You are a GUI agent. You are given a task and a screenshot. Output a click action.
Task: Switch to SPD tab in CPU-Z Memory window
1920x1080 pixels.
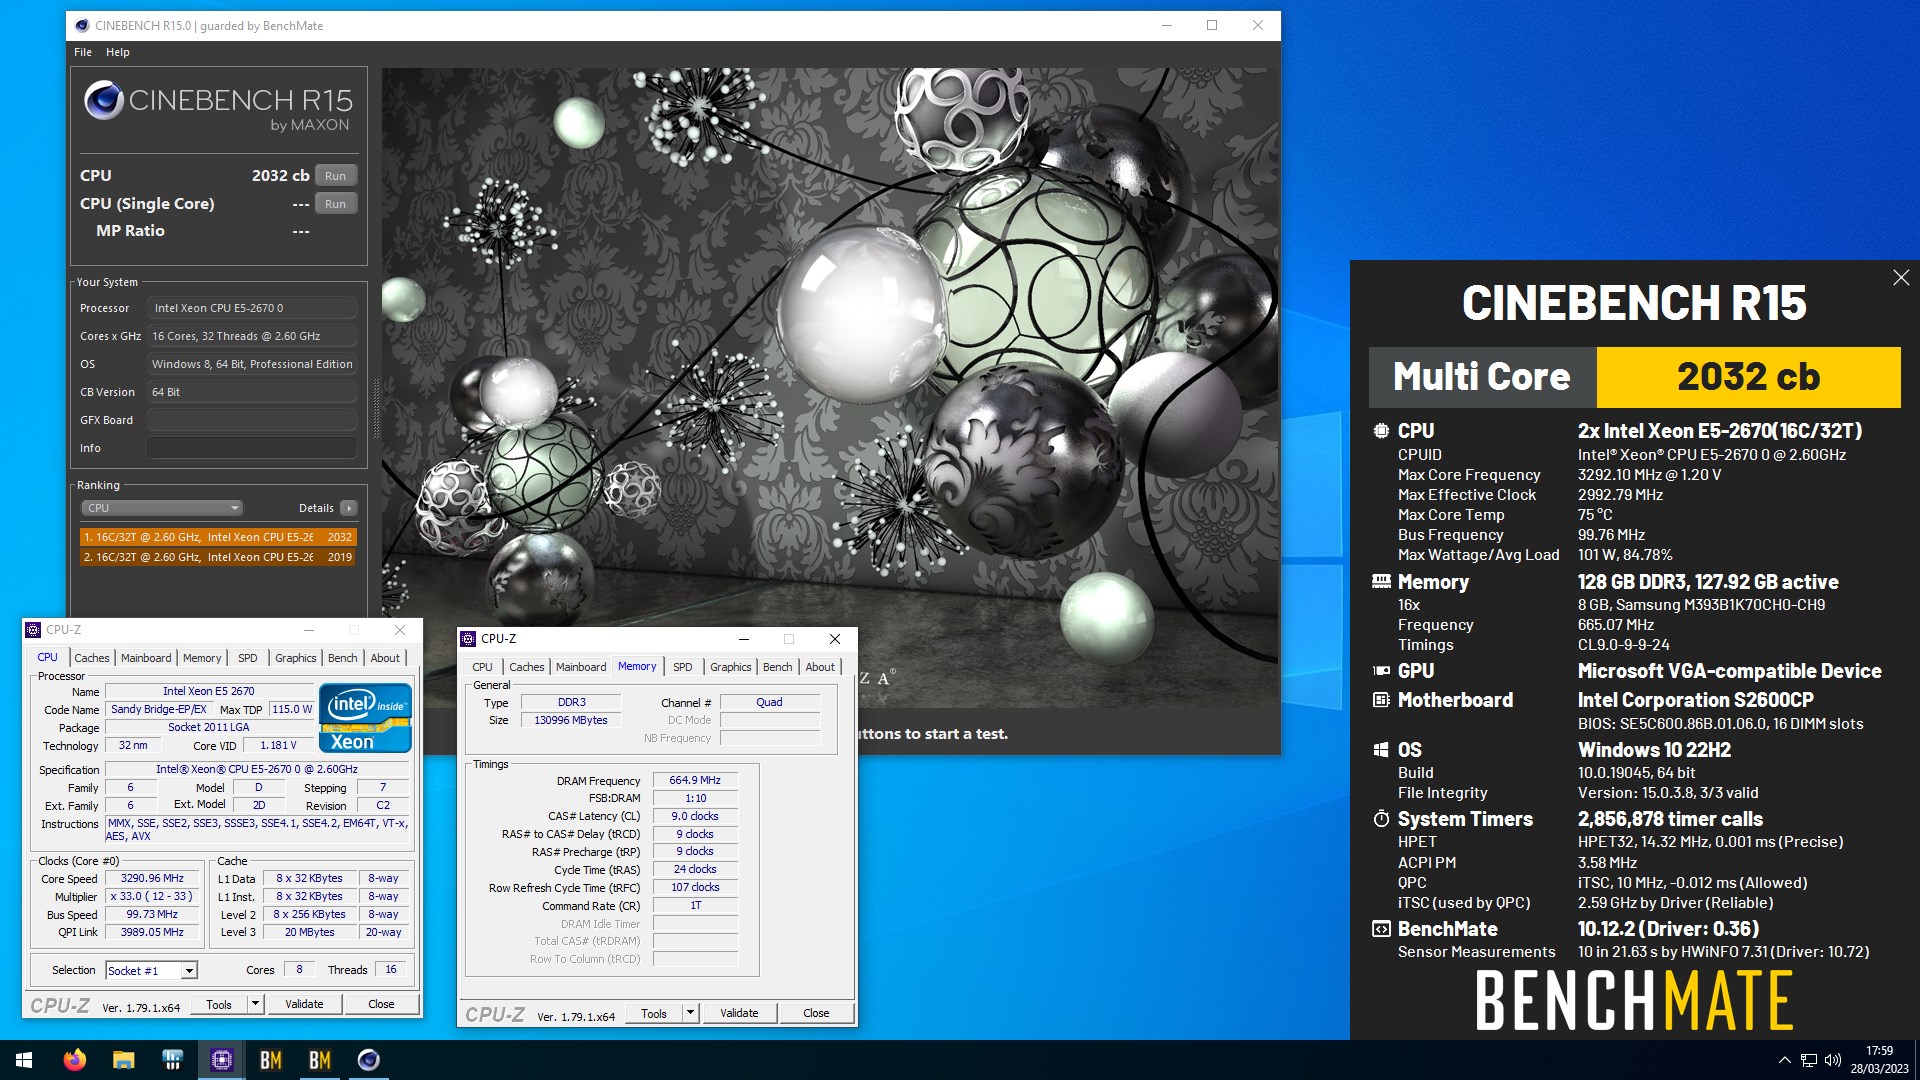(x=683, y=667)
